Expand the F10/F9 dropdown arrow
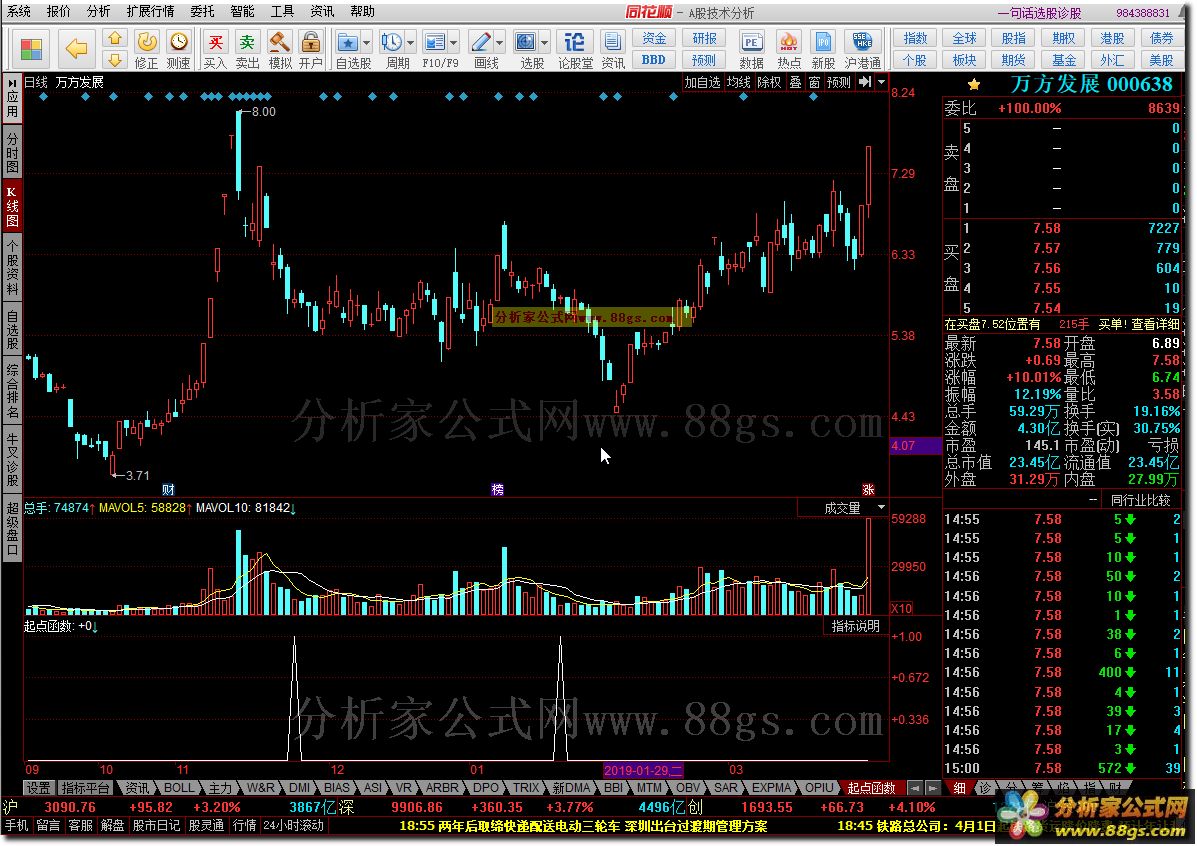Screen dimensions: 1197x846 click(454, 43)
